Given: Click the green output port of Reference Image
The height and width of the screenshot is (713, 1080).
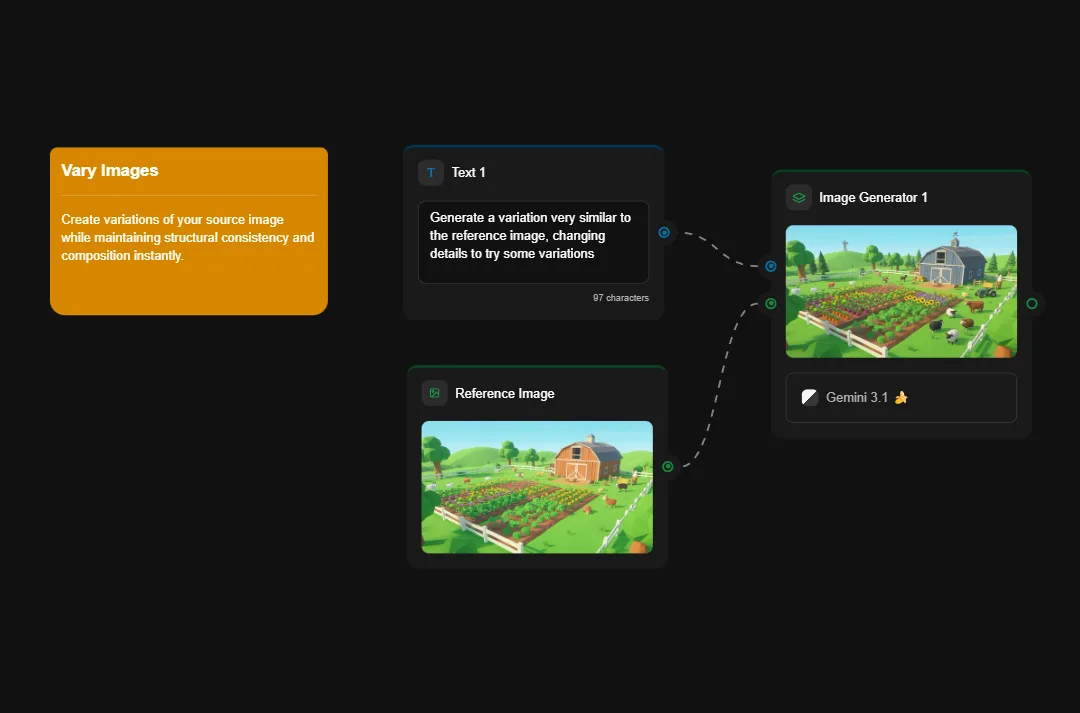Looking at the screenshot, I should pyautogui.click(x=666, y=466).
